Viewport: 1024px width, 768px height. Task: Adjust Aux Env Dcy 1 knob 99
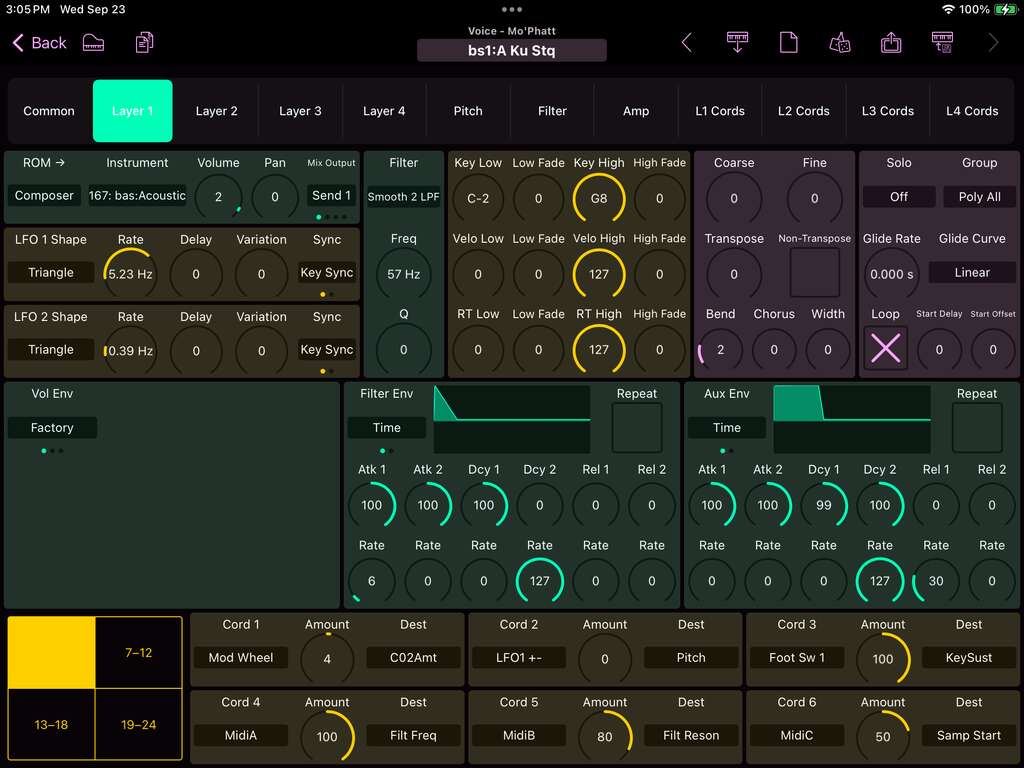click(824, 505)
